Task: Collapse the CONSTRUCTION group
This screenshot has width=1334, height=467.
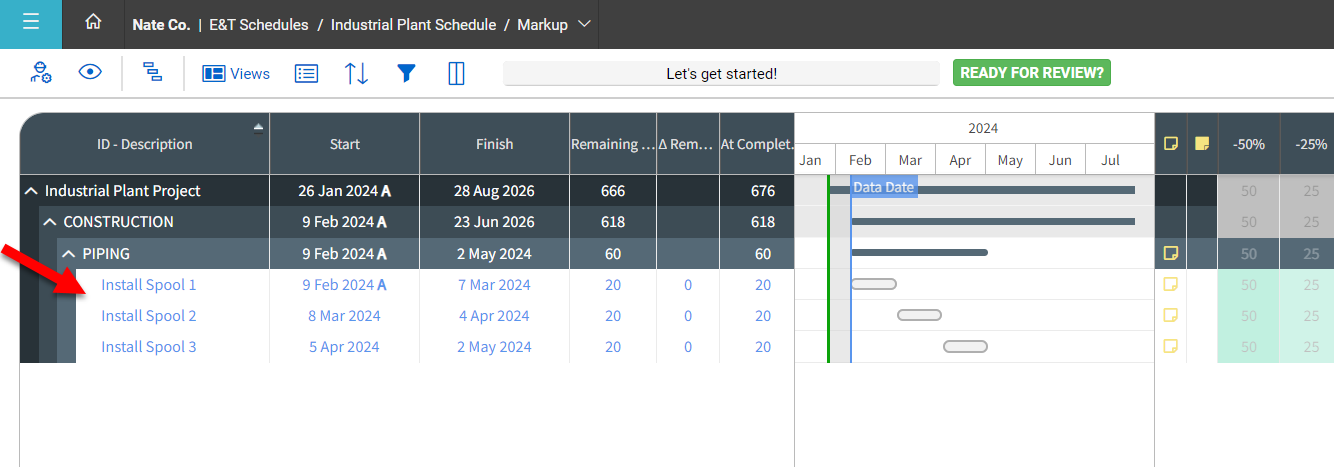Action: click(x=49, y=222)
